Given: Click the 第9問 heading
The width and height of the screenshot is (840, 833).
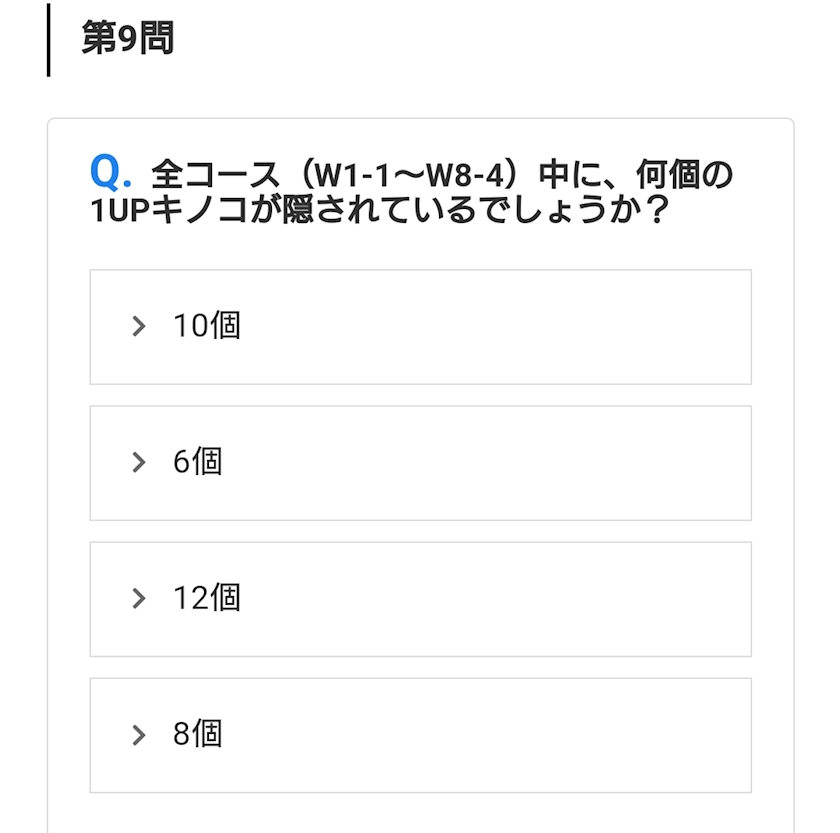Looking at the screenshot, I should tap(128, 38).
